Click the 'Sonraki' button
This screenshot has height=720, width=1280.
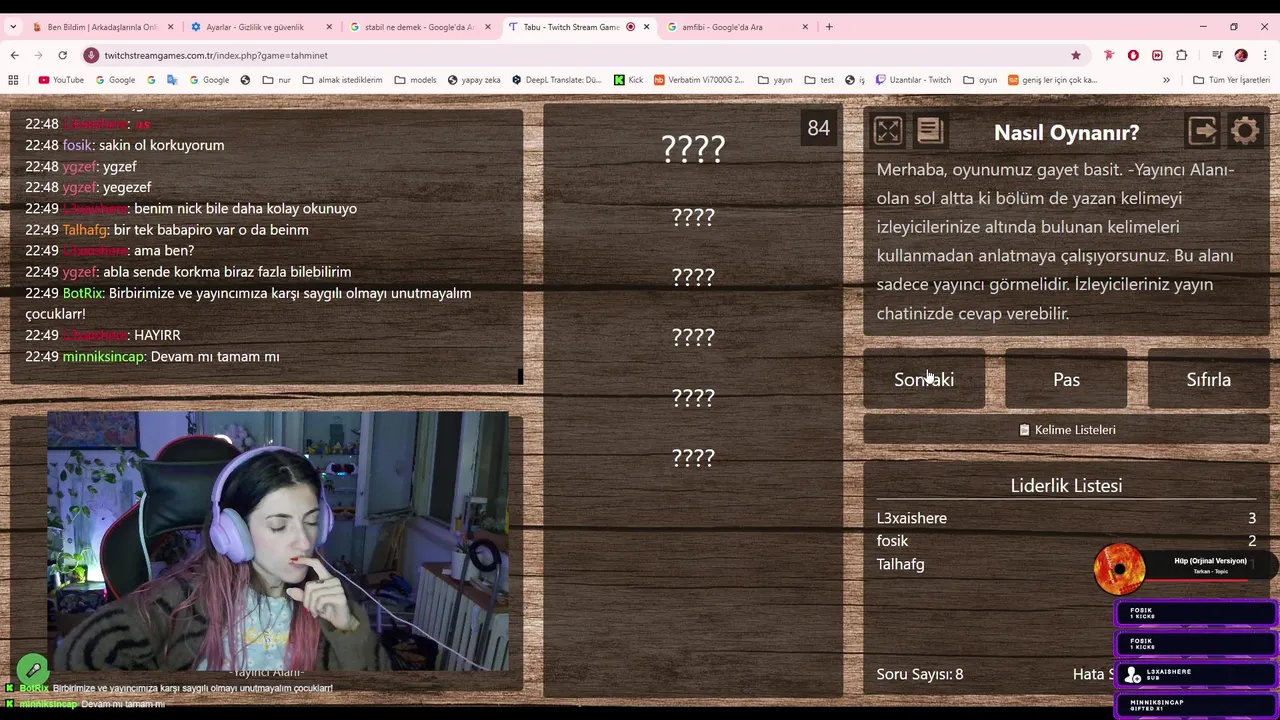click(x=924, y=380)
